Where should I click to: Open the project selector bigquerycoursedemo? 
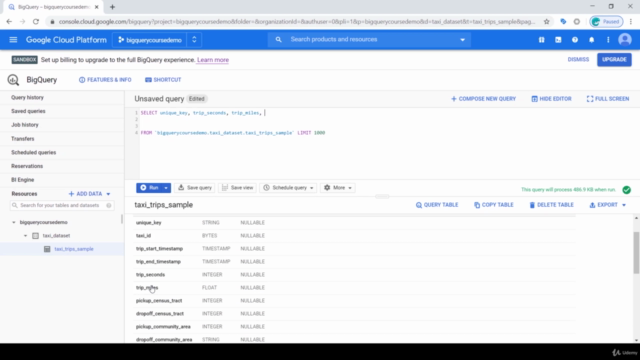(x=150, y=40)
